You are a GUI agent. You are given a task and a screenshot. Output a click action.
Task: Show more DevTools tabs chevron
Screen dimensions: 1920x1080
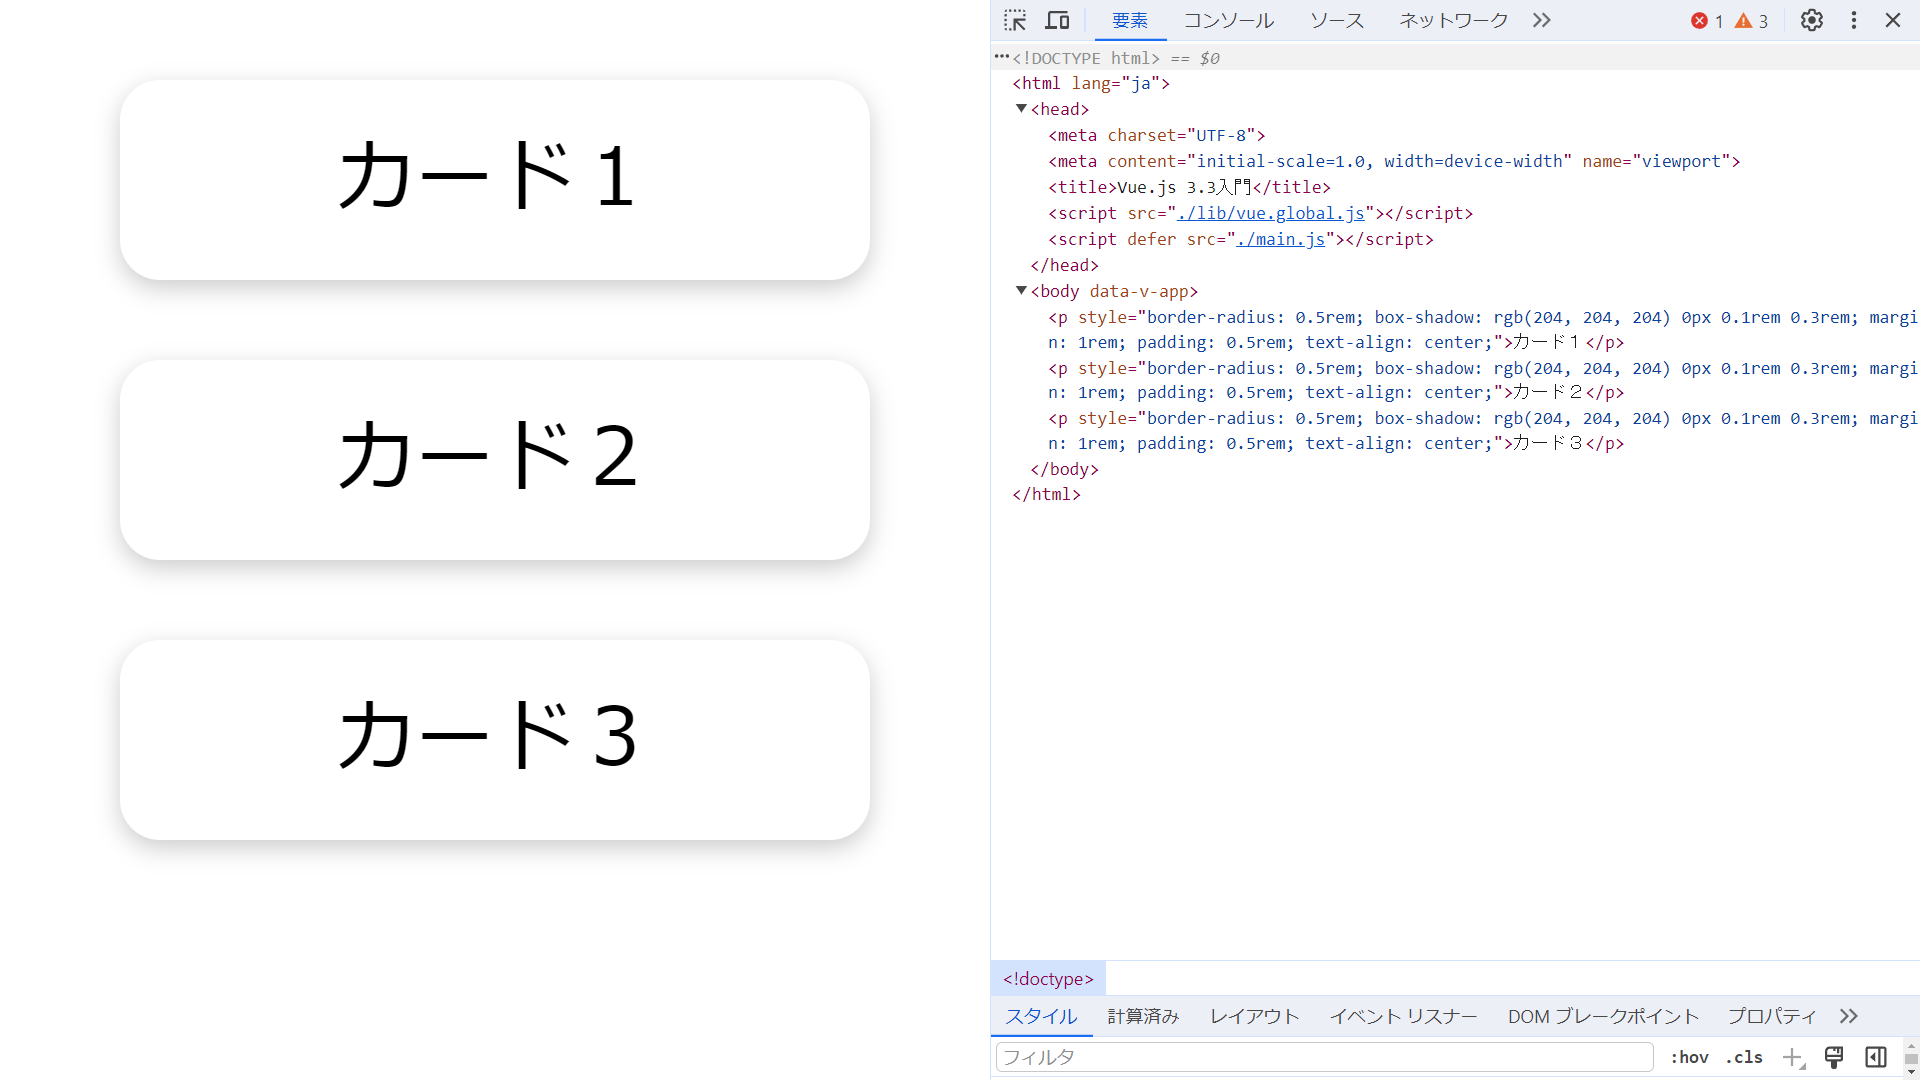coord(1541,20)
